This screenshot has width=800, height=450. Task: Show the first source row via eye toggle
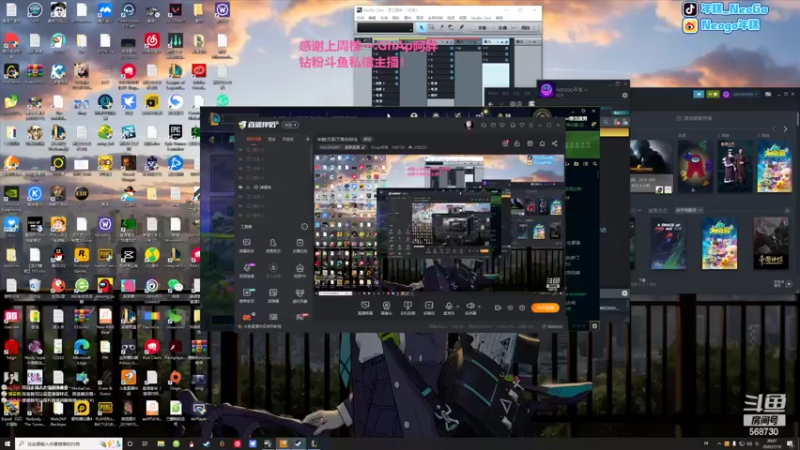click(241, 149)
